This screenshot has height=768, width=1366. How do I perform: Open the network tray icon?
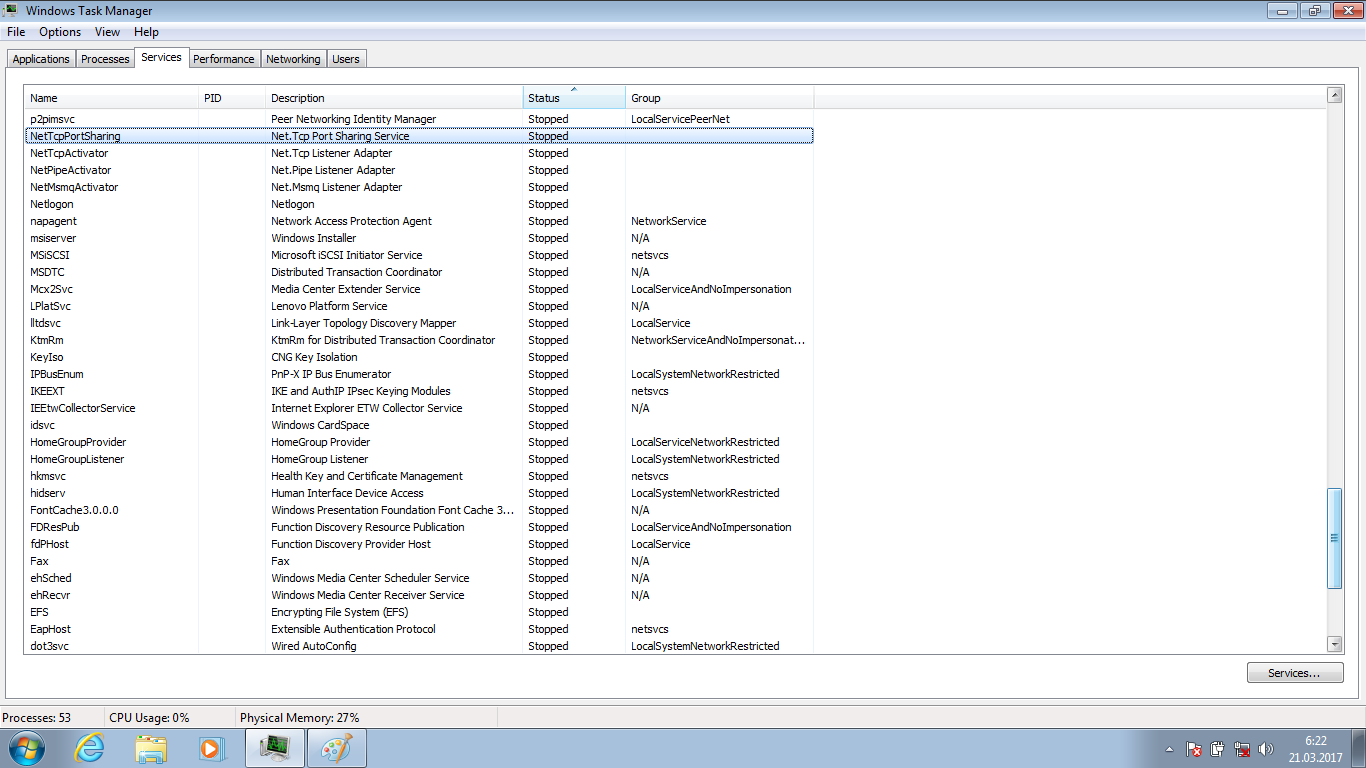point(1242,749)
